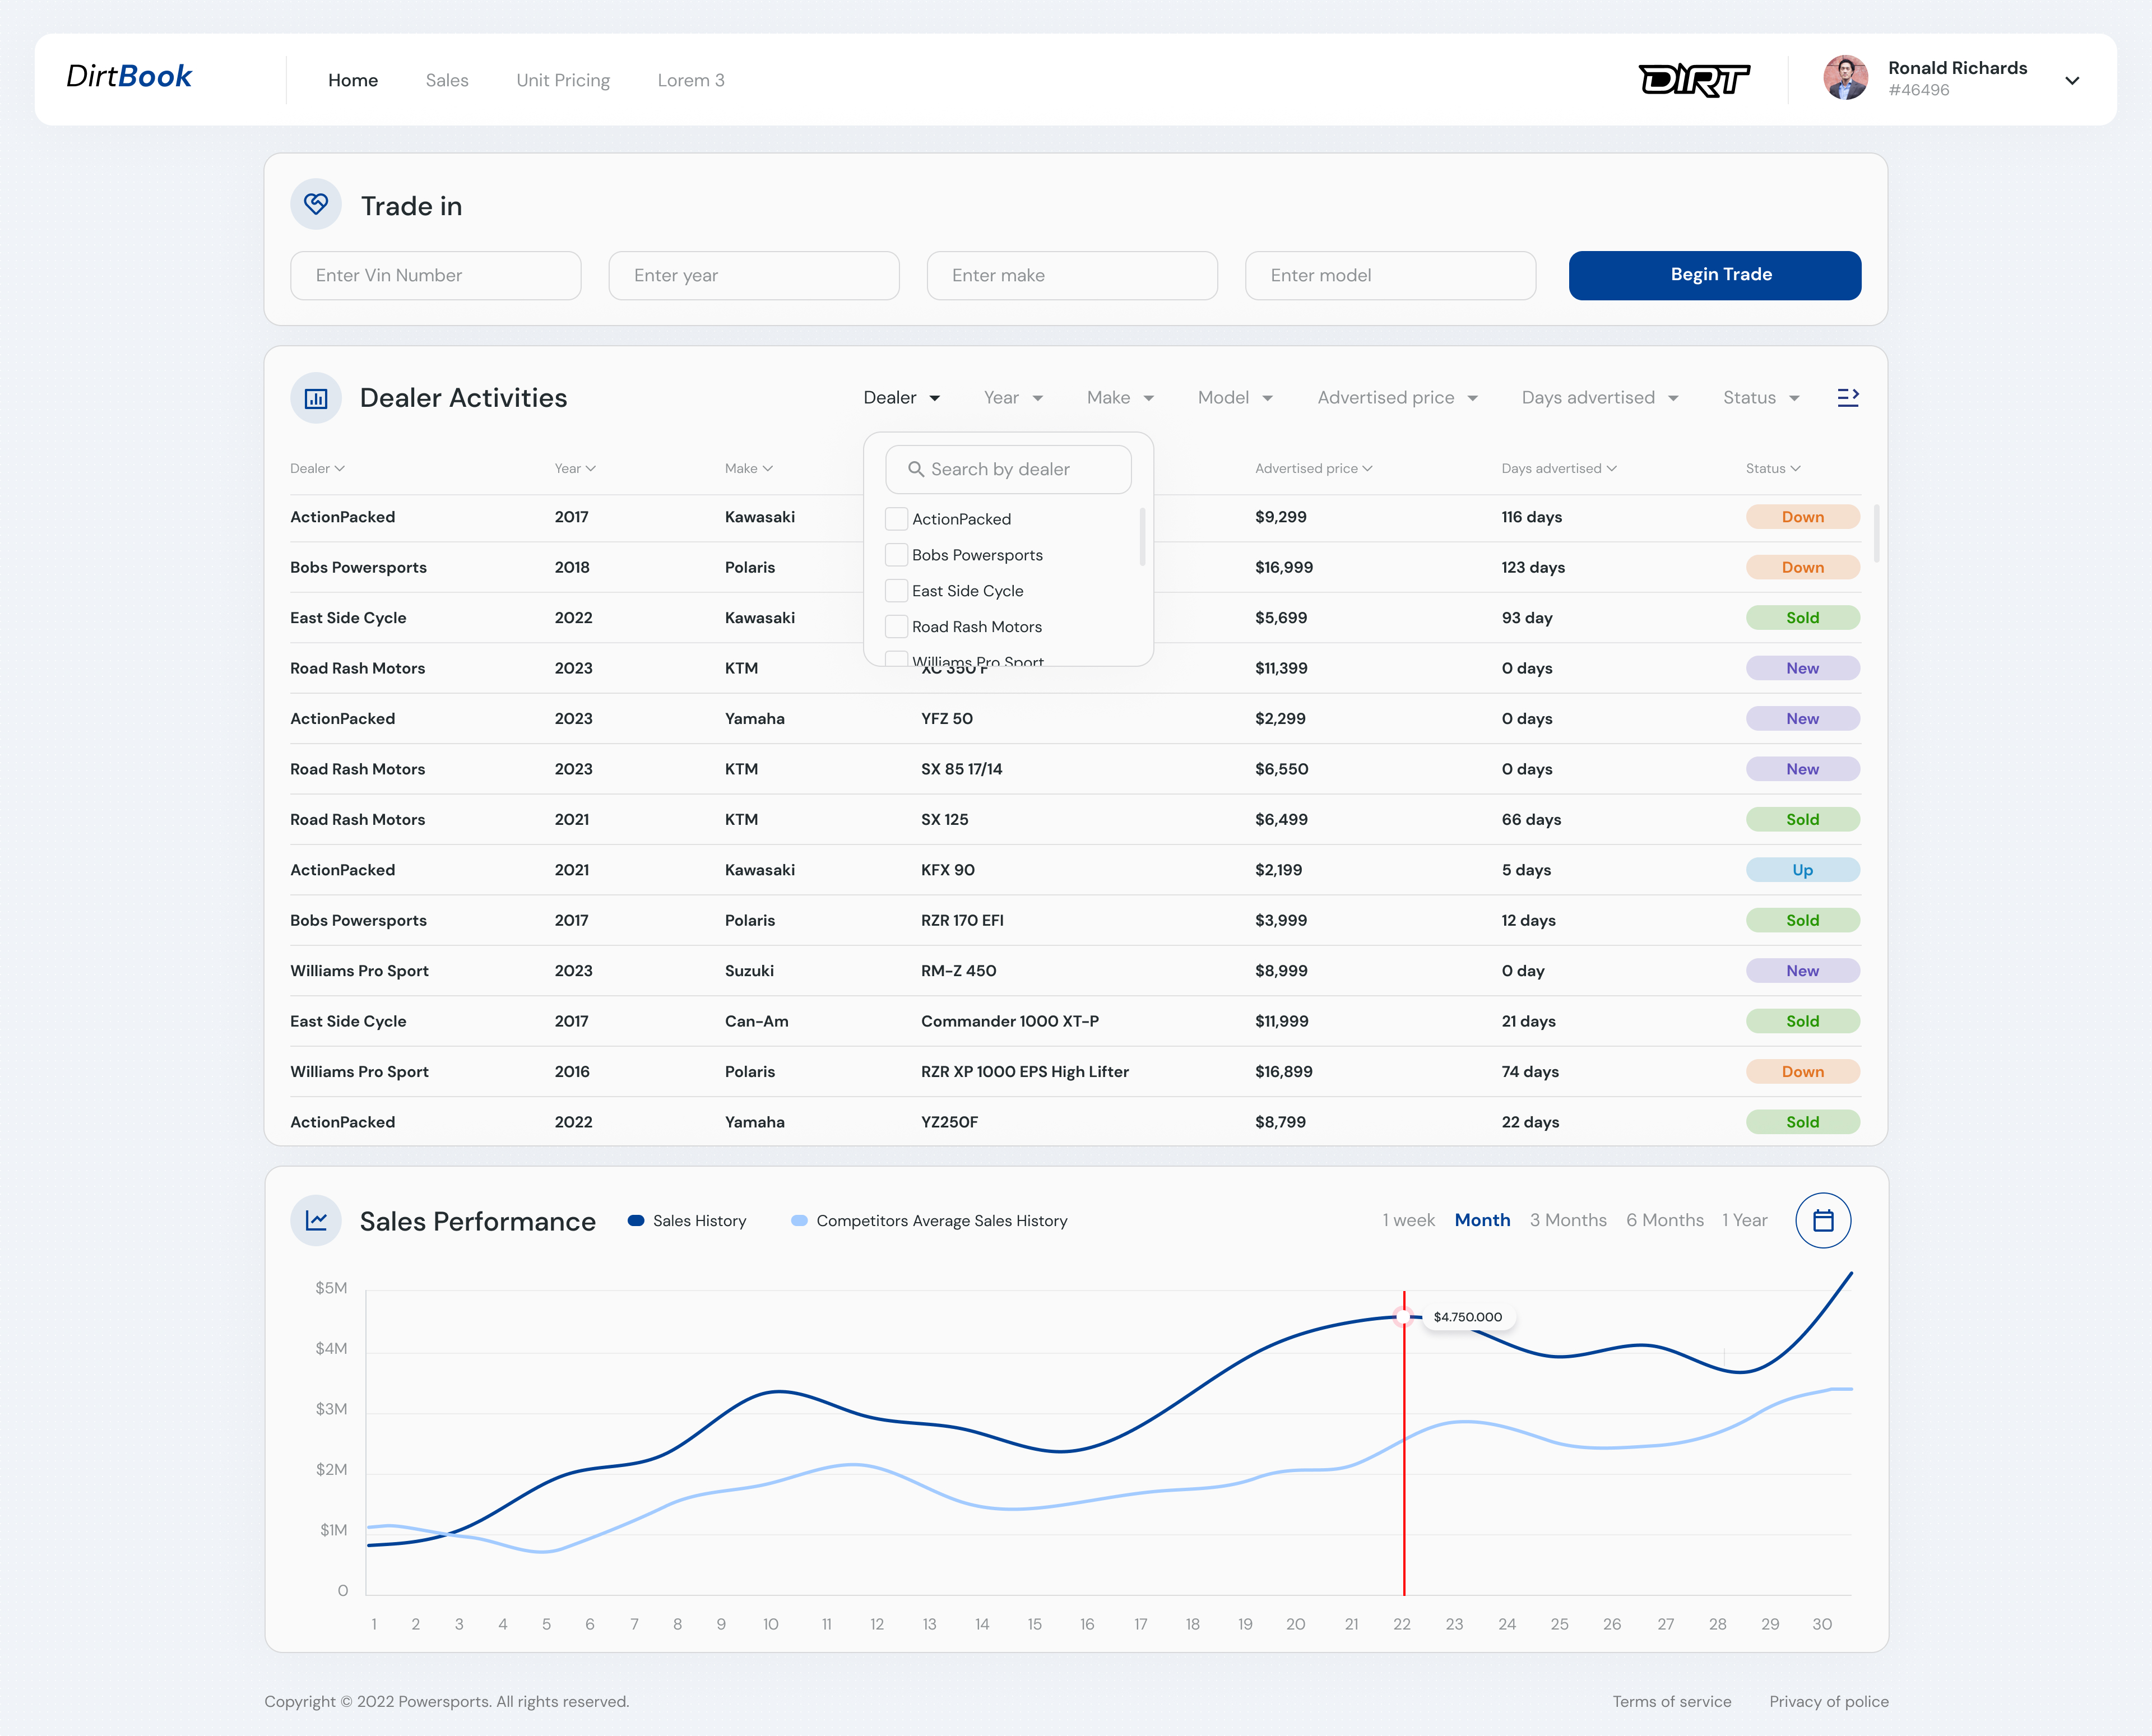This screenshot has height=1736, width=2152.
Task: Click the filter list collapse icon
Action: coord(1847,398)
